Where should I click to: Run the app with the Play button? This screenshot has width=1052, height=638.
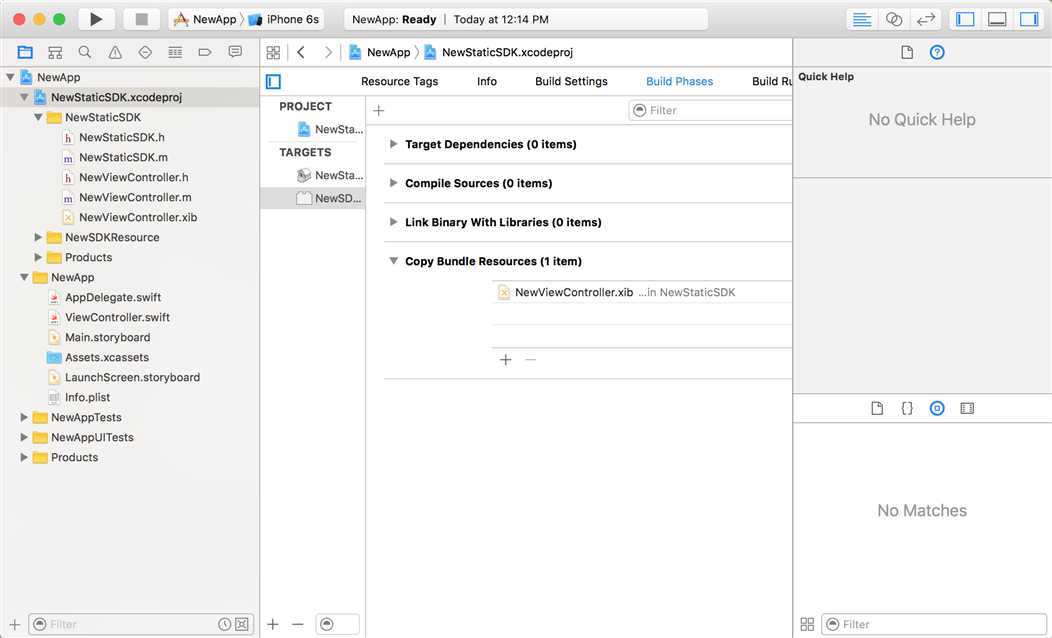point(96,19)
